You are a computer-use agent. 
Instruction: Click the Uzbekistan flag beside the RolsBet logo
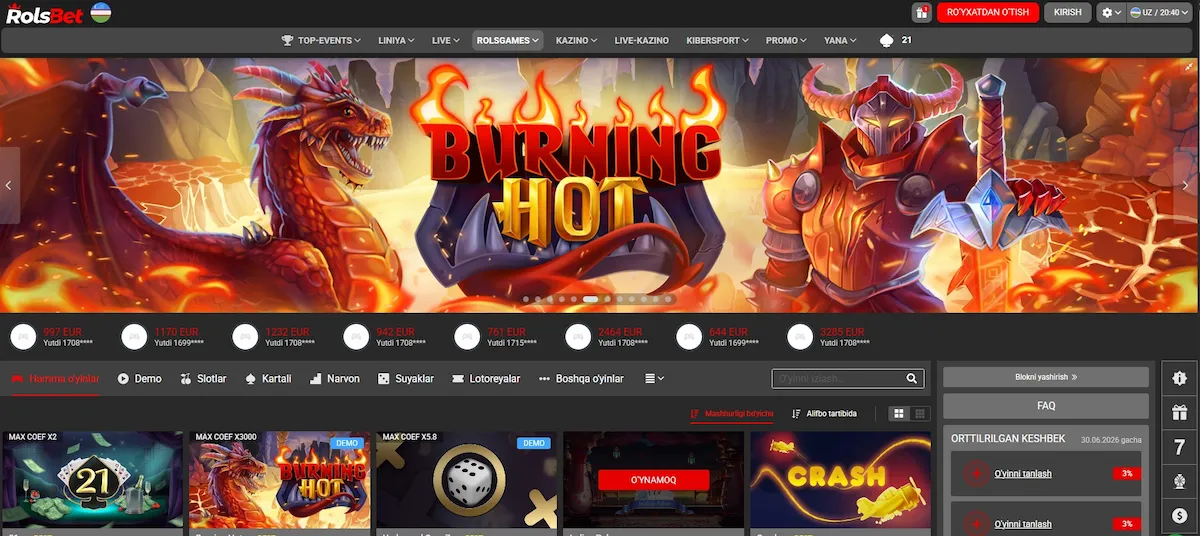pyautogui.click(x=100, y=13)
